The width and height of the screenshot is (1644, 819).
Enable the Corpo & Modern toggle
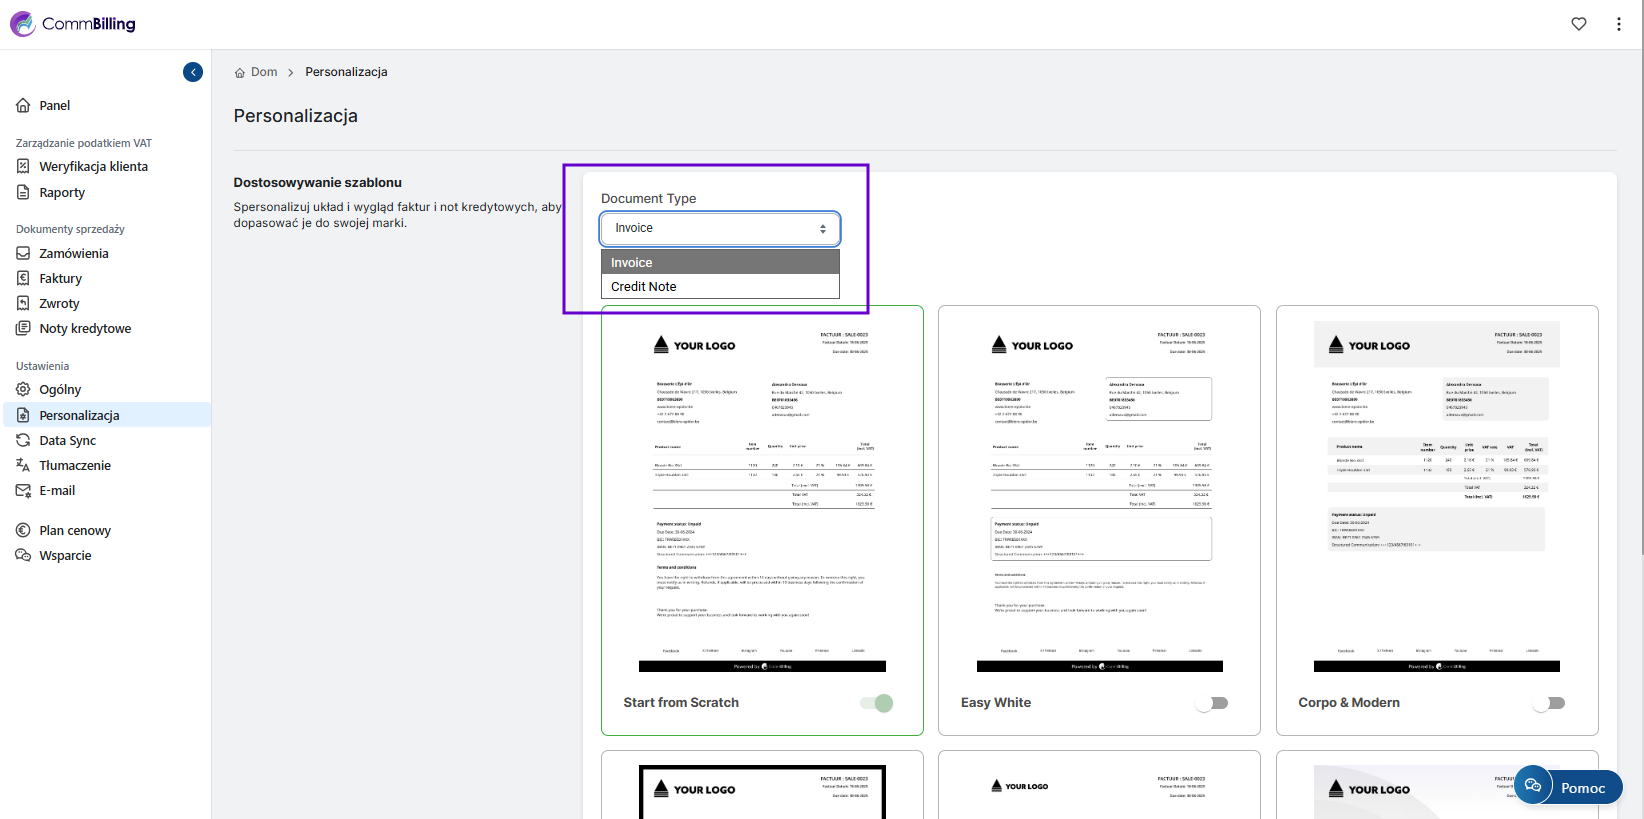pos(1550,703)
